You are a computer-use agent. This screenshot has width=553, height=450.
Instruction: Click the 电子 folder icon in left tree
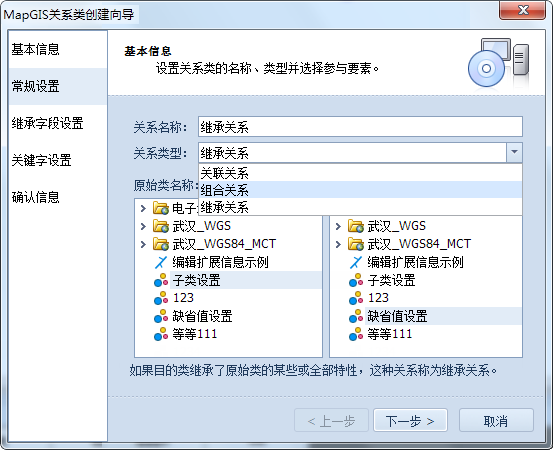[x=161, y=208]
